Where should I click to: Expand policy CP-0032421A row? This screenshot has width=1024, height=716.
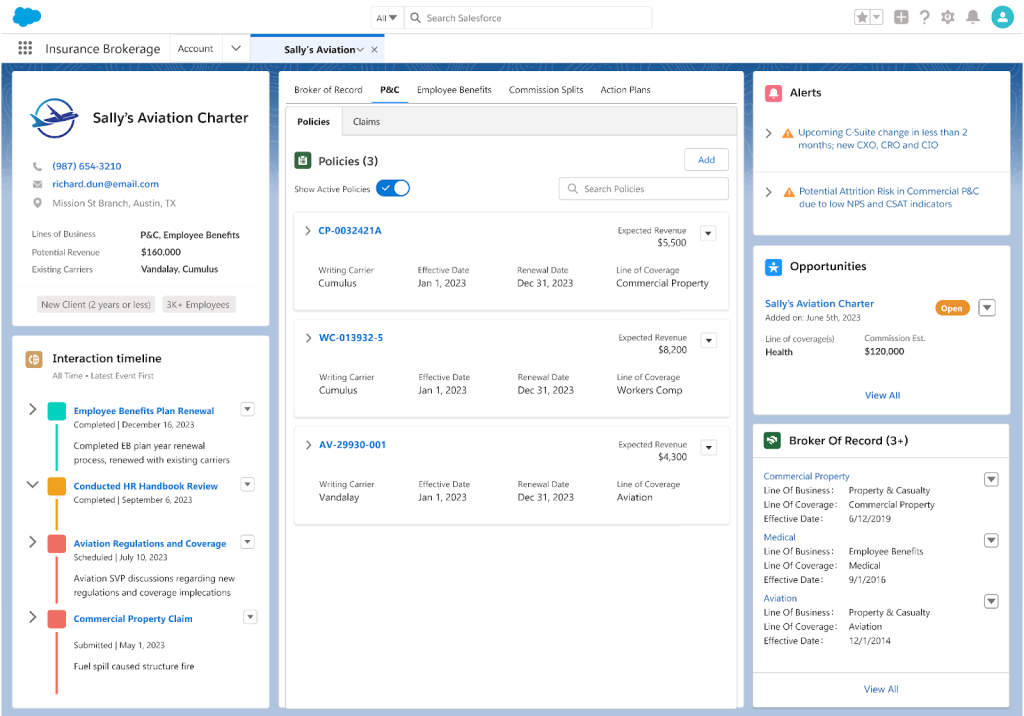tap(308, 231)
